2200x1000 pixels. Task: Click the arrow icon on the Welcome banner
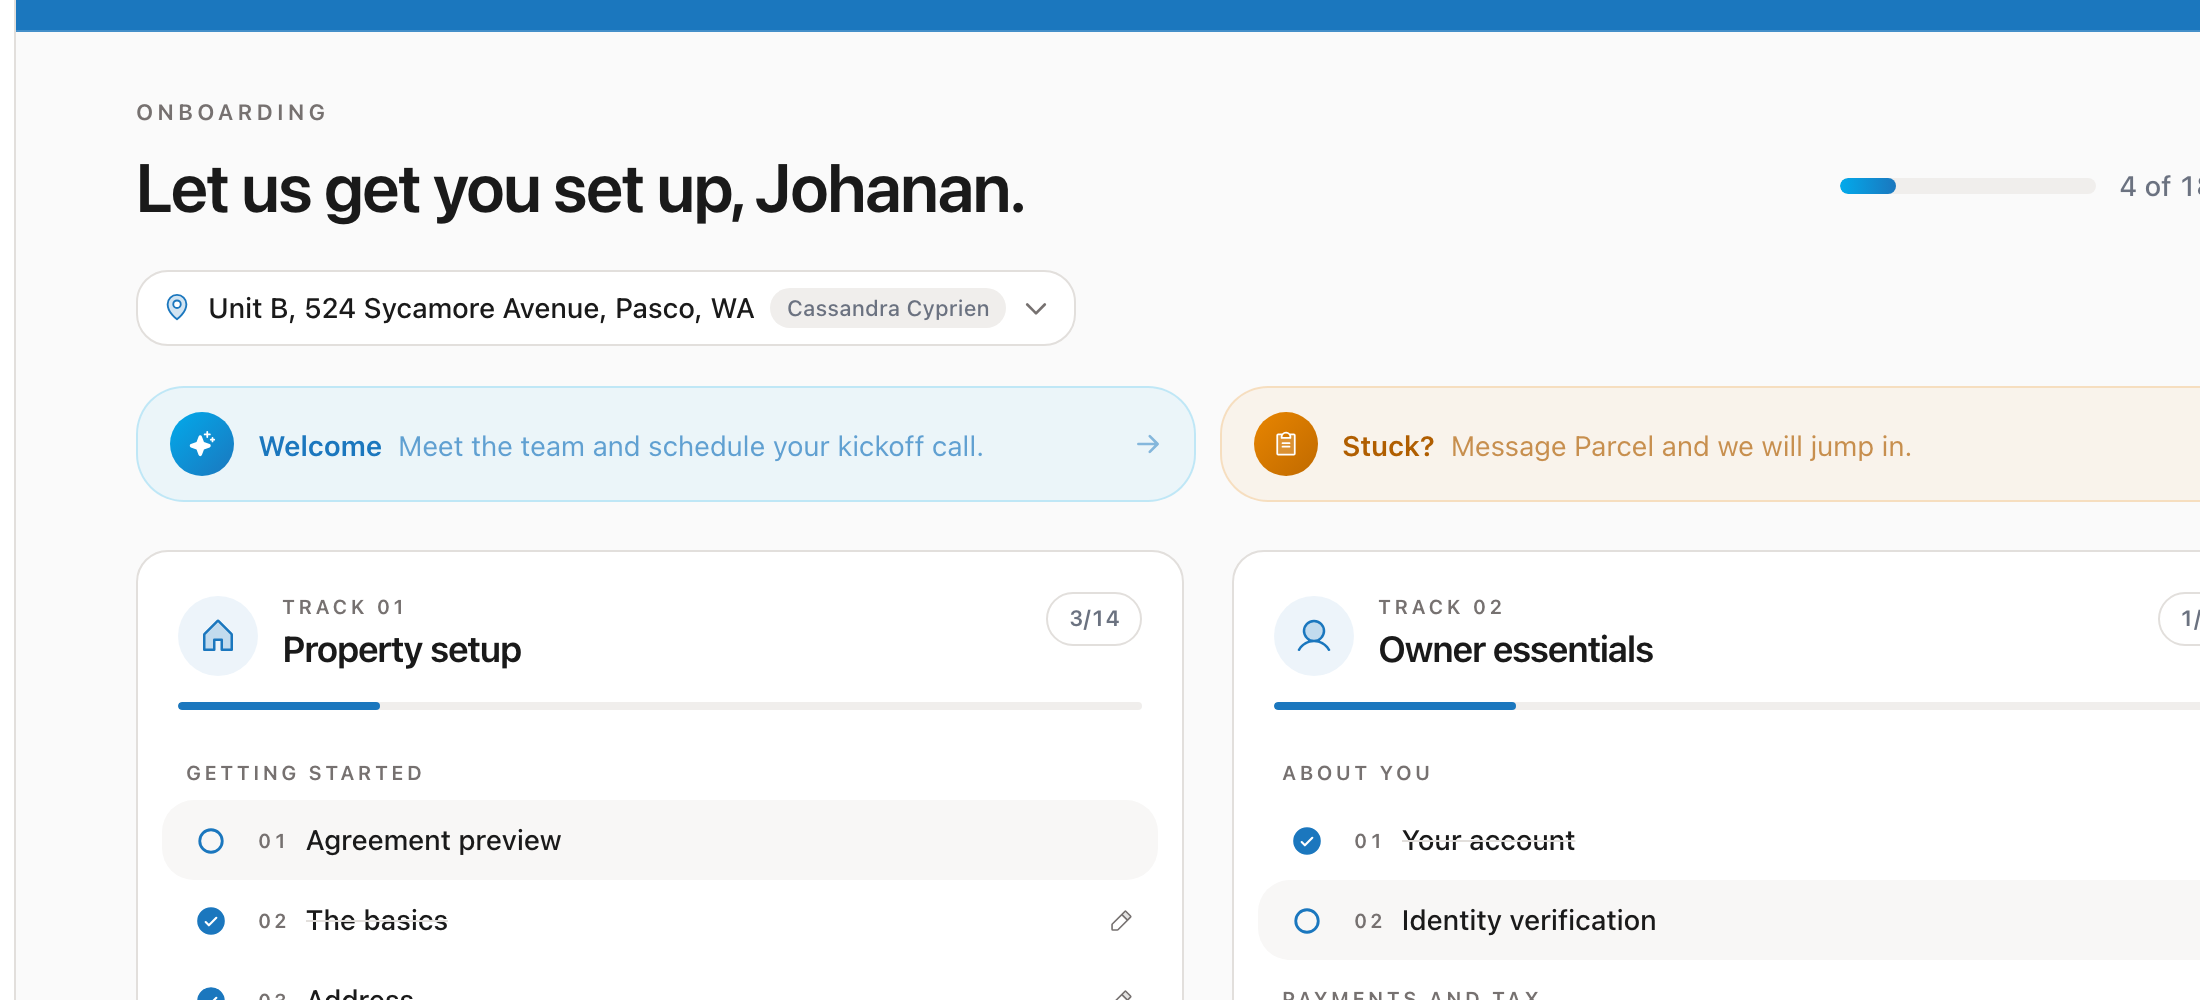click(x=1147, y=444)
